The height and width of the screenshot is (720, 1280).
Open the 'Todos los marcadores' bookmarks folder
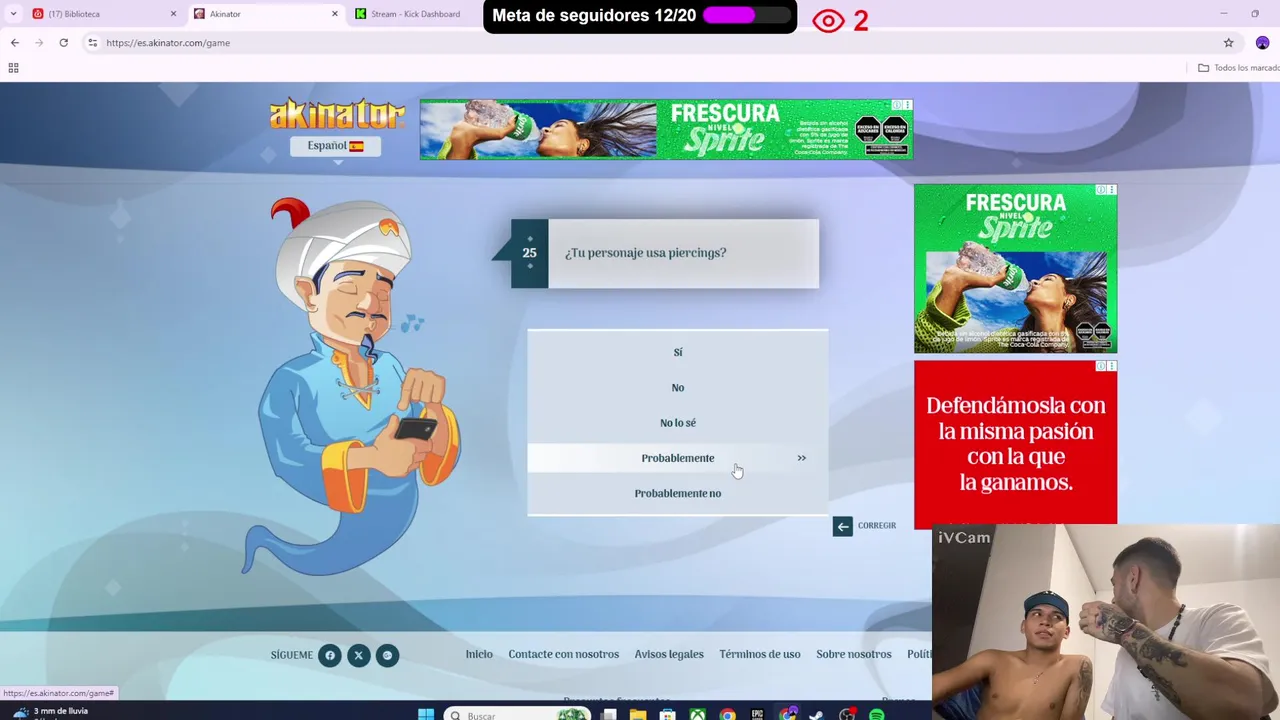(1239, 68)
